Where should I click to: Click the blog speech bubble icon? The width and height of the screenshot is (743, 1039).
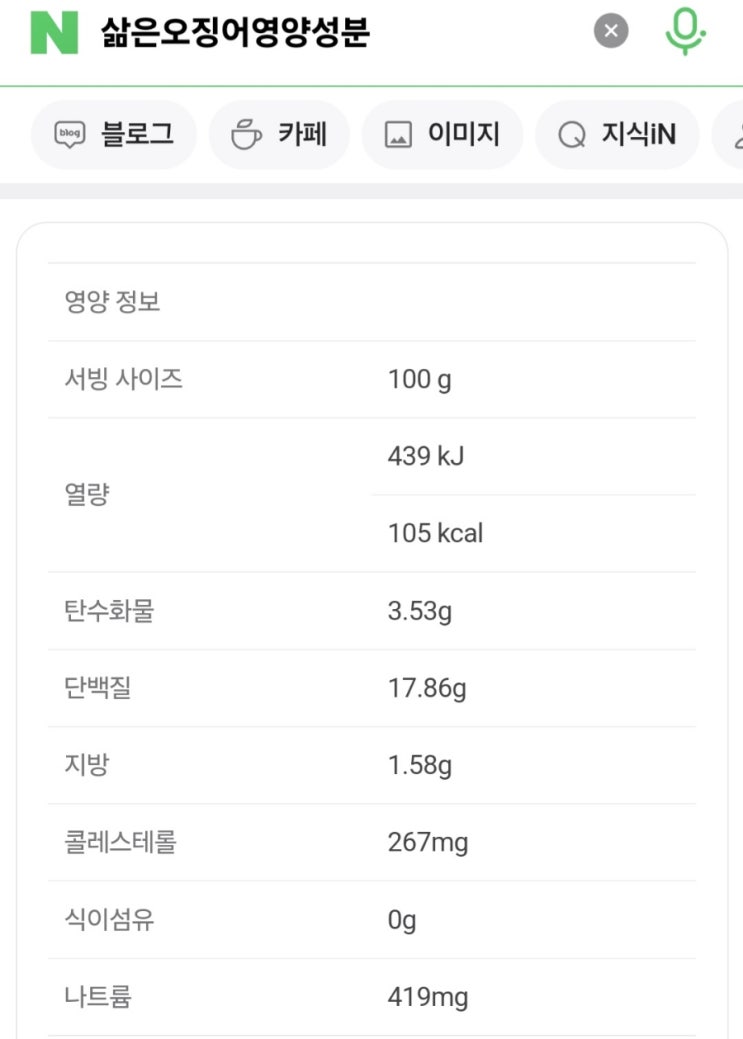[x=69, y=135]
